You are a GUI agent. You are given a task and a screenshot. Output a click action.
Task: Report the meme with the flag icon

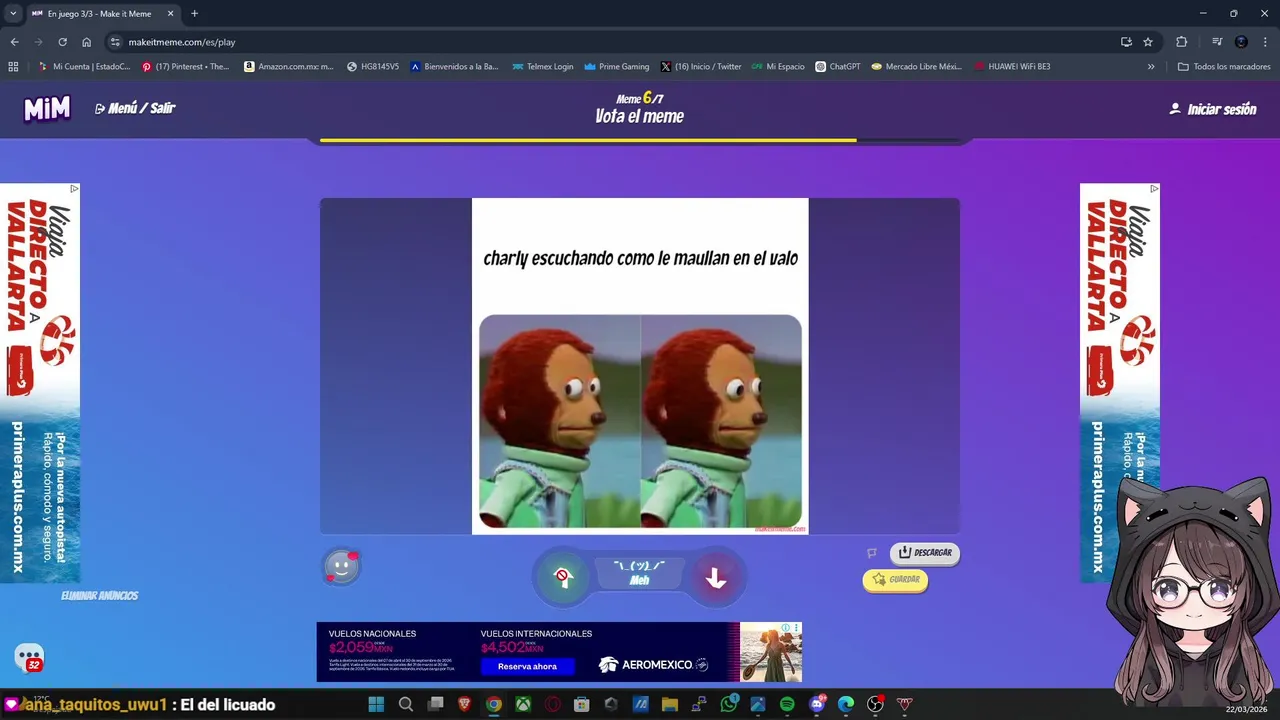click(x=872, y=552)
